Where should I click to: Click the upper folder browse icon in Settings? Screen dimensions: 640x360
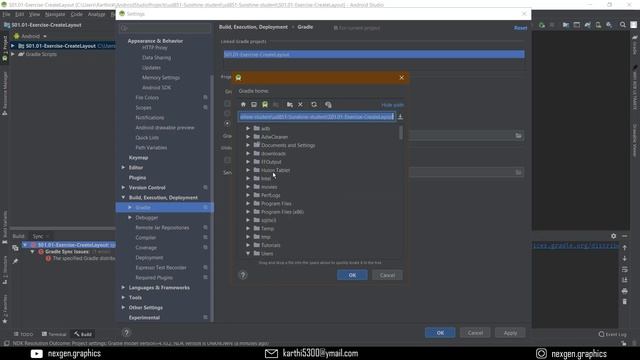pyautogui.click(x=518, y=136)
